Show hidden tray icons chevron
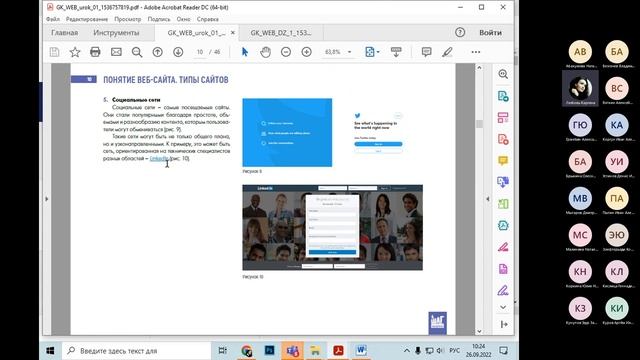 (407, 351)
